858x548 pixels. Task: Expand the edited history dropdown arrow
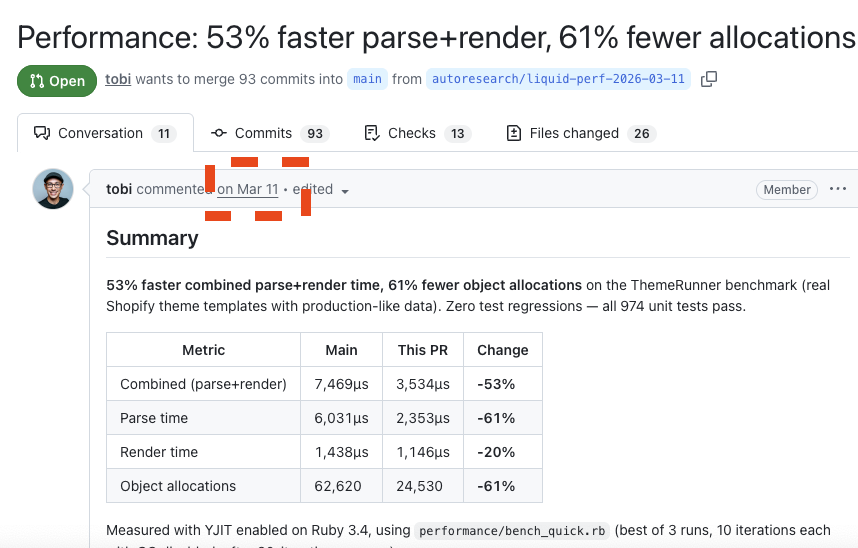click(x=345, y=191)
